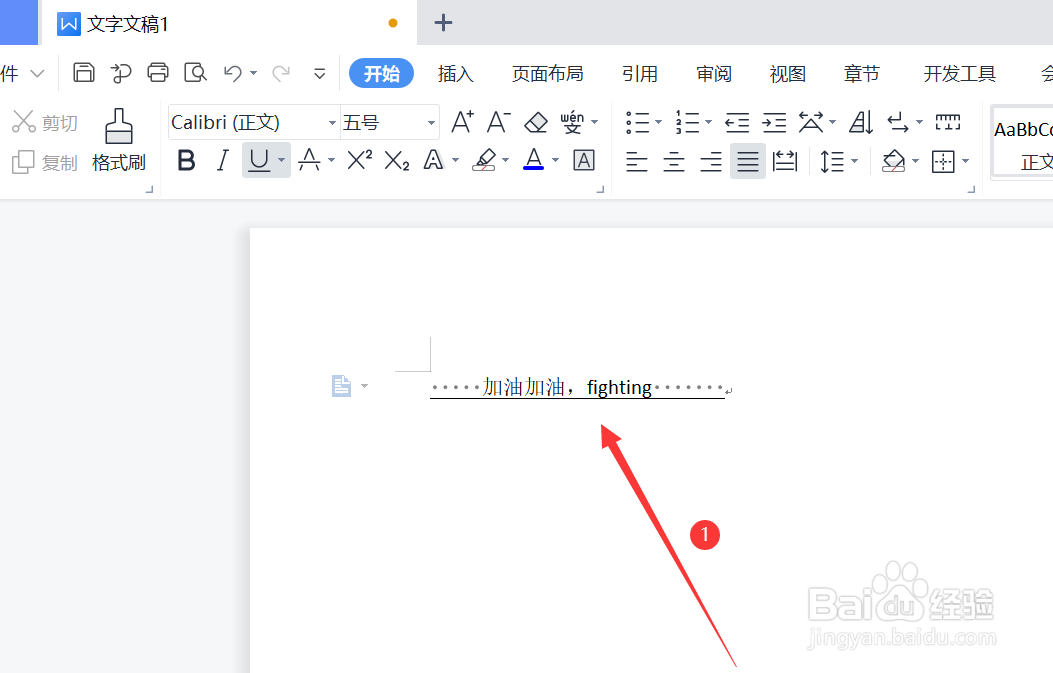
Task: Click the Redo arrow icon
Action: pos(281,73)
